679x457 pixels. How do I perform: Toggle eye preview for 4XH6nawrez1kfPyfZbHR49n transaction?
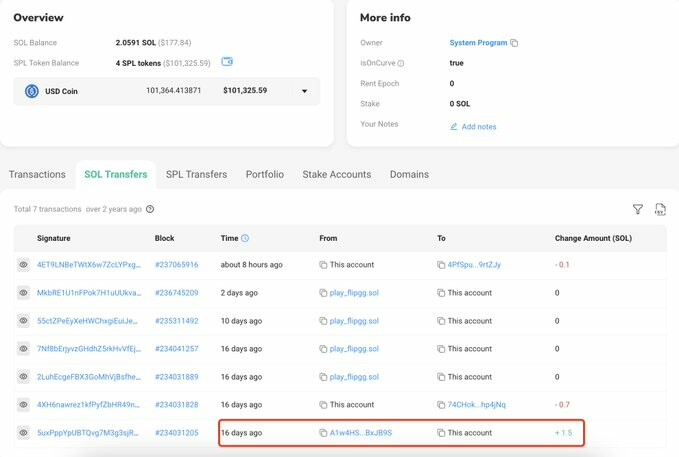tap(23, 405)
